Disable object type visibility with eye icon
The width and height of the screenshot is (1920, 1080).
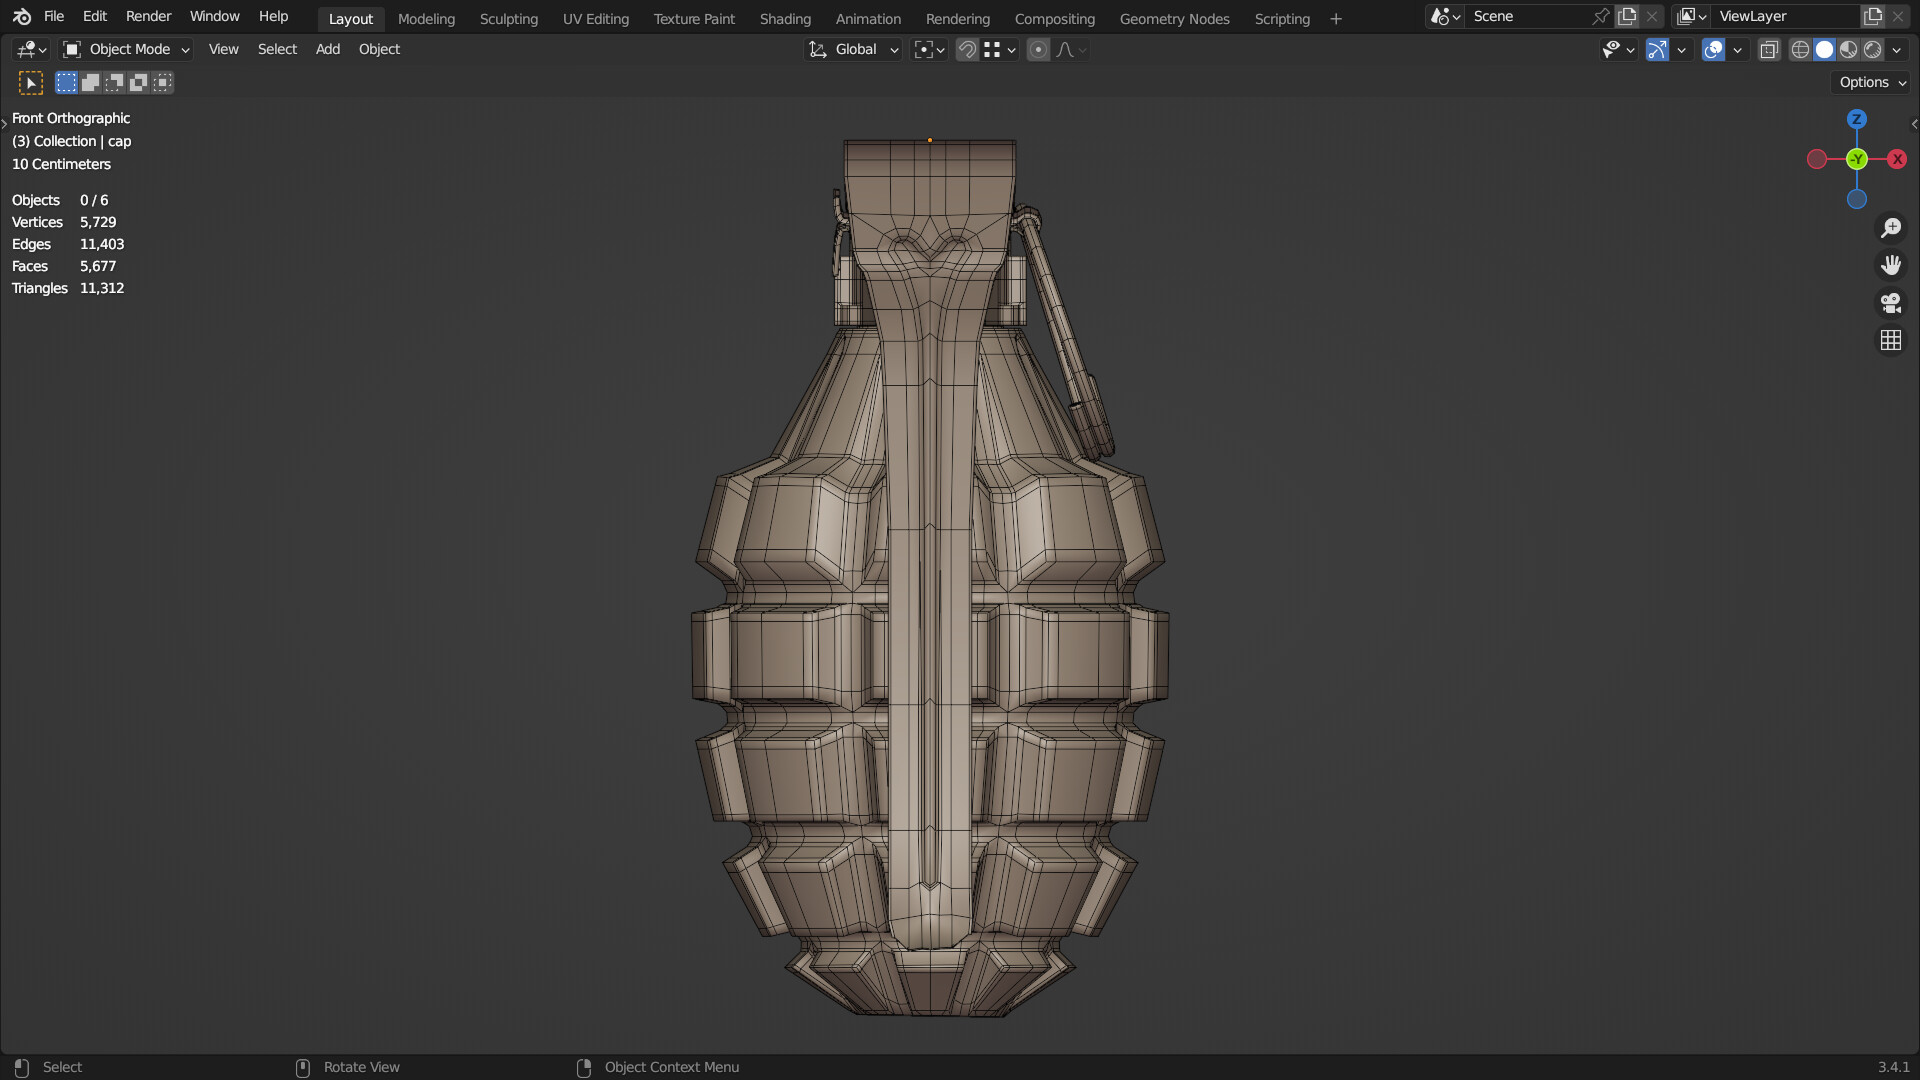tap(1611, 49)
